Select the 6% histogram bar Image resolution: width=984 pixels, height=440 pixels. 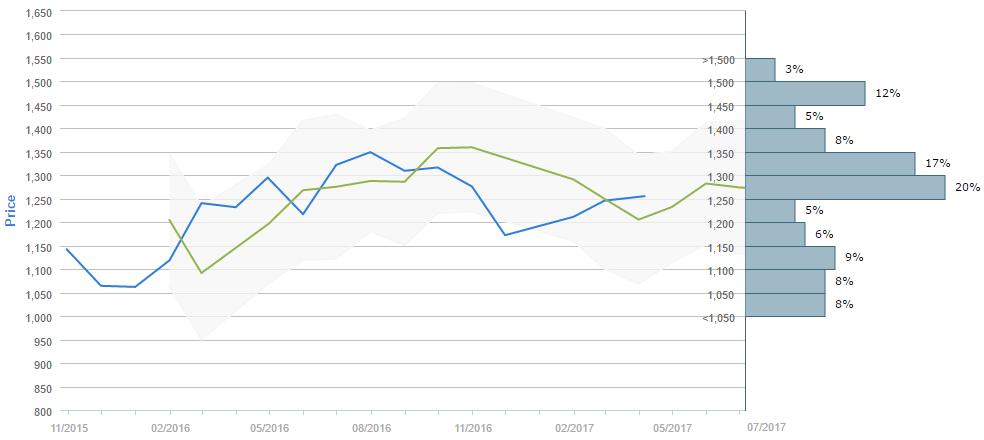pos(775,234)
